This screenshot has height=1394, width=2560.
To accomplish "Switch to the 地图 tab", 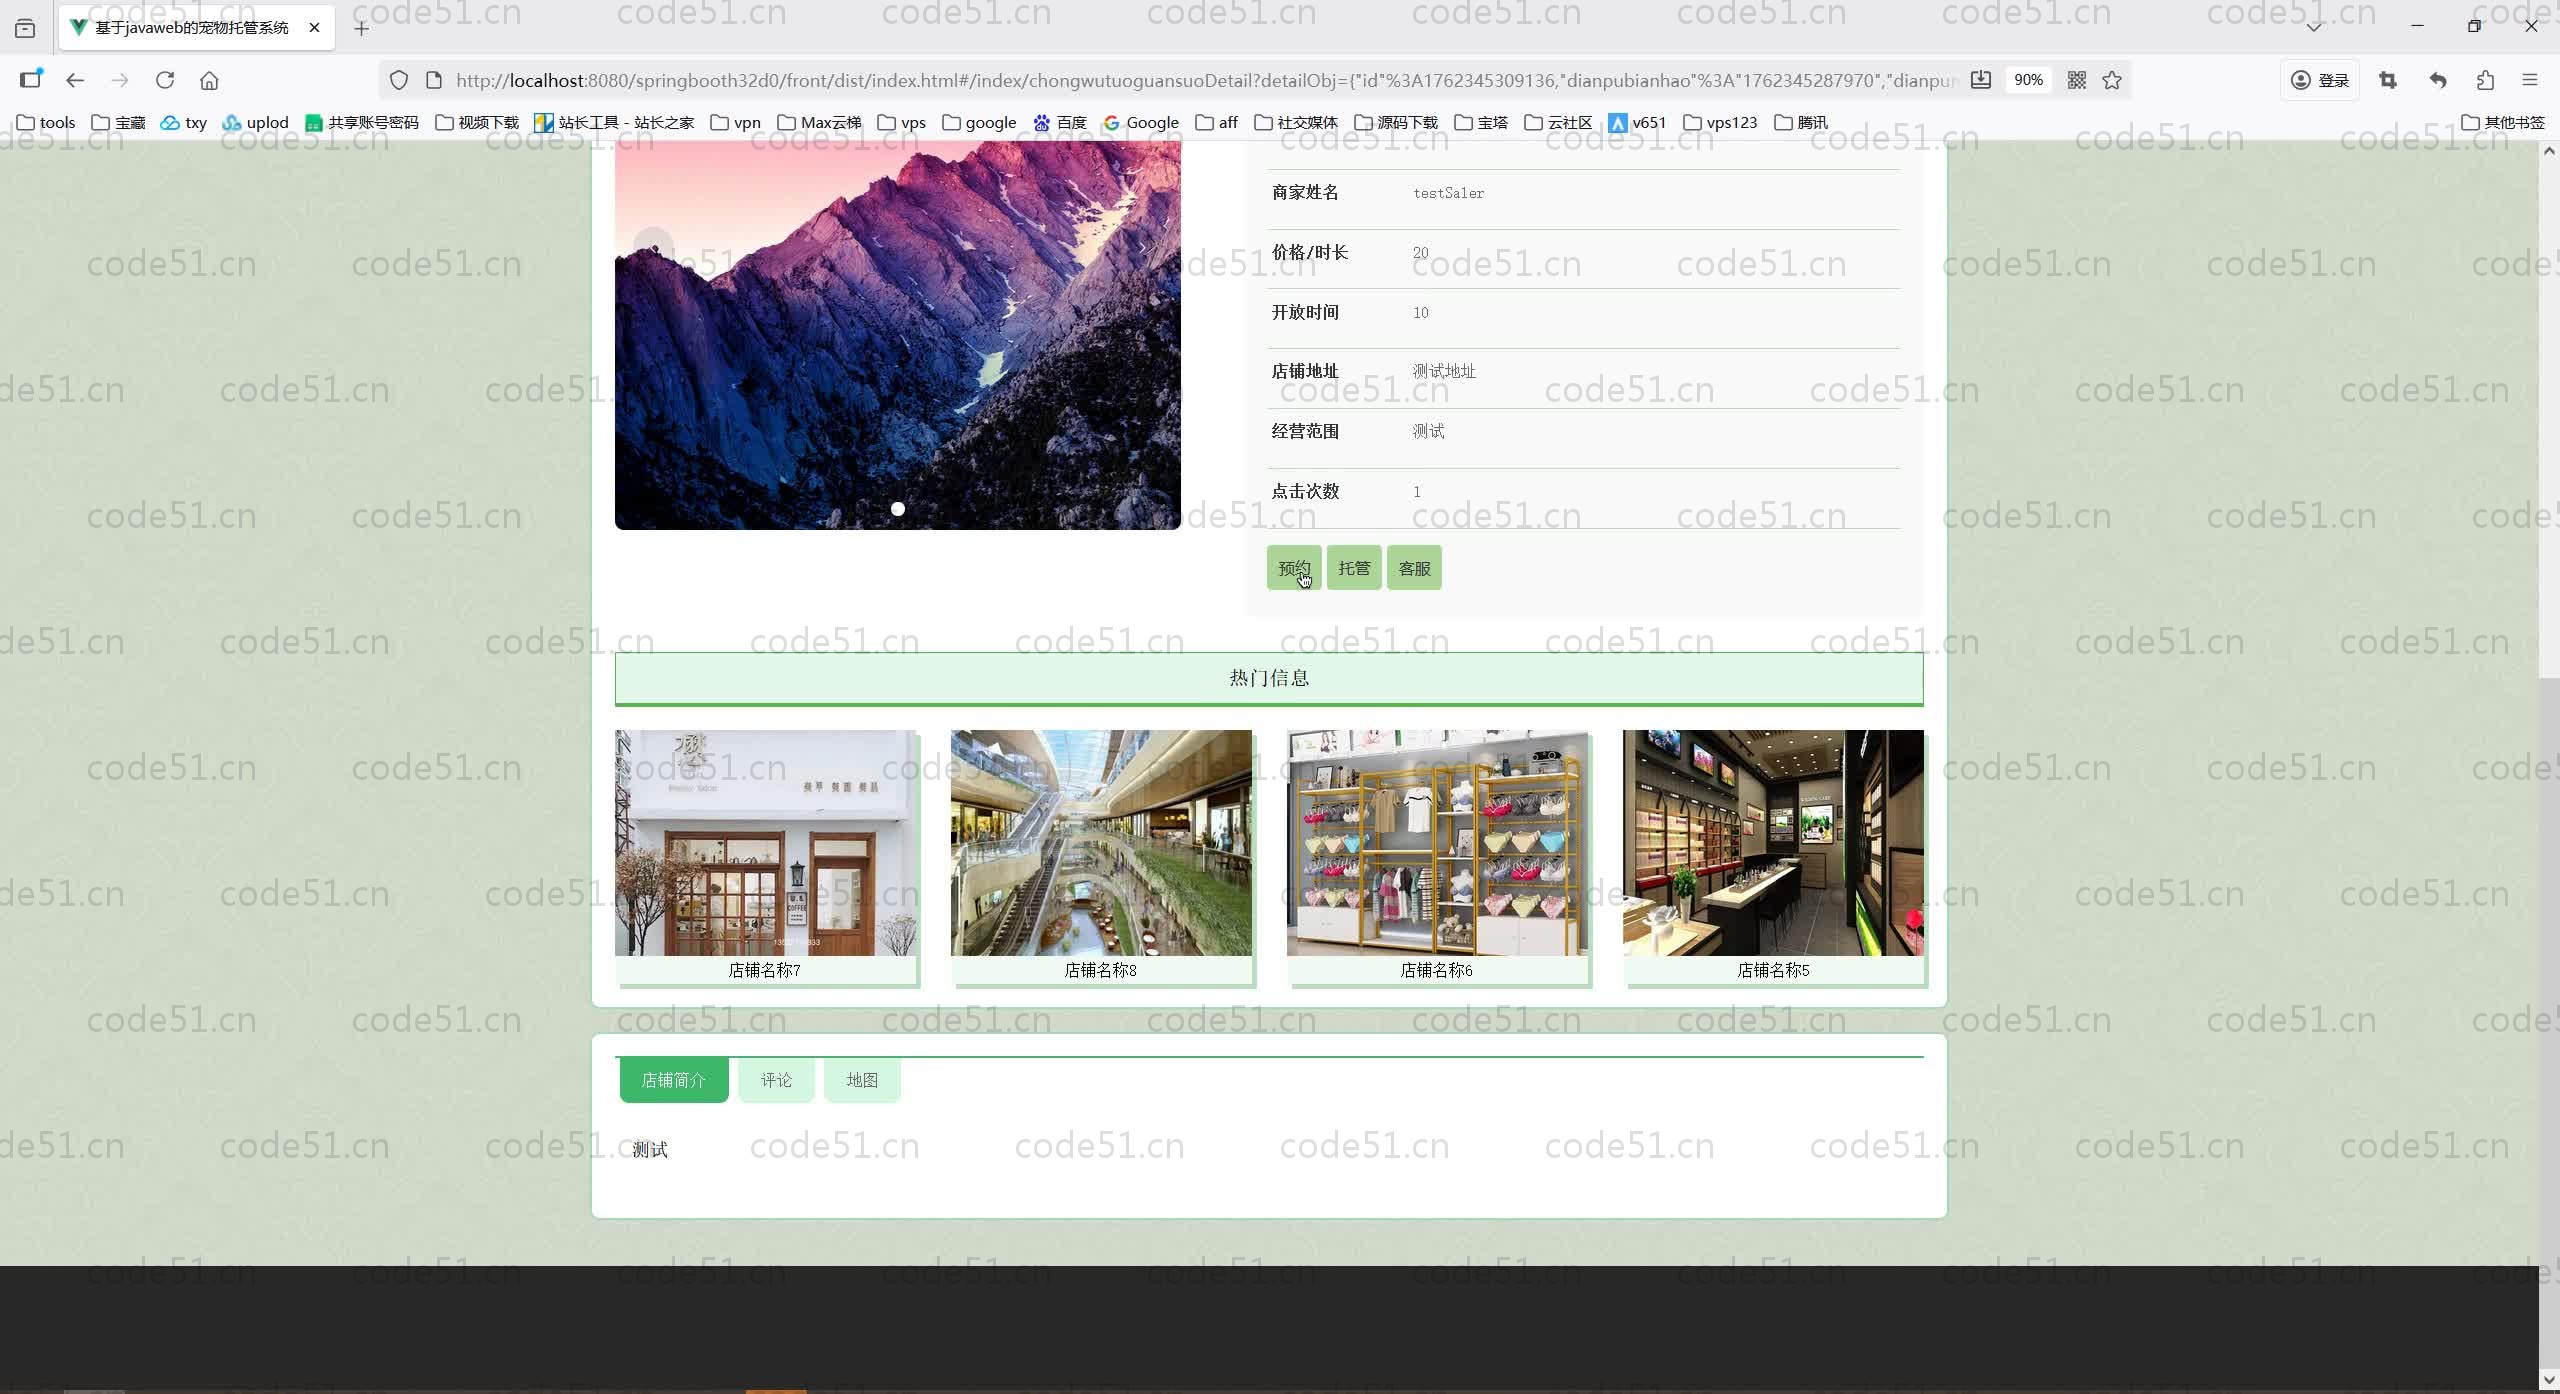I will [862, 1080].
